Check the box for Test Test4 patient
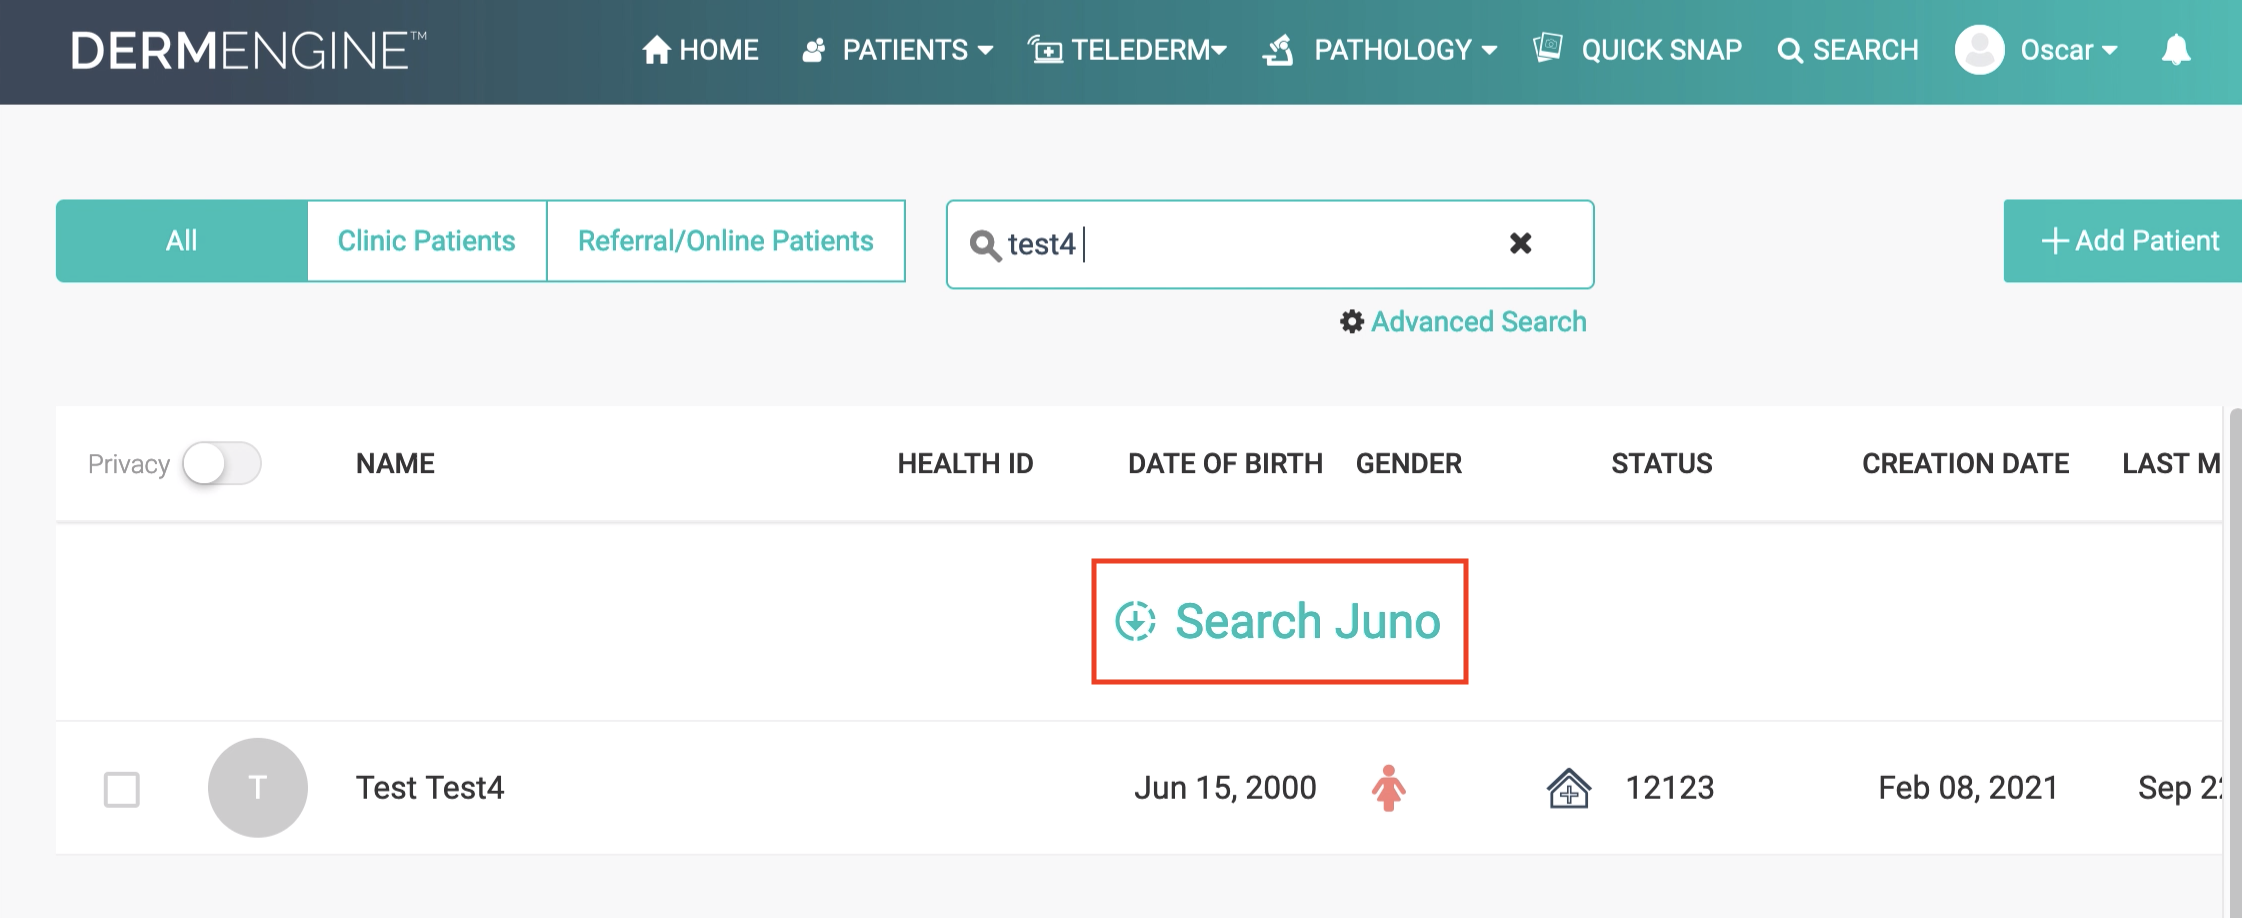The image size is (2242, 918). pos(122,789)
